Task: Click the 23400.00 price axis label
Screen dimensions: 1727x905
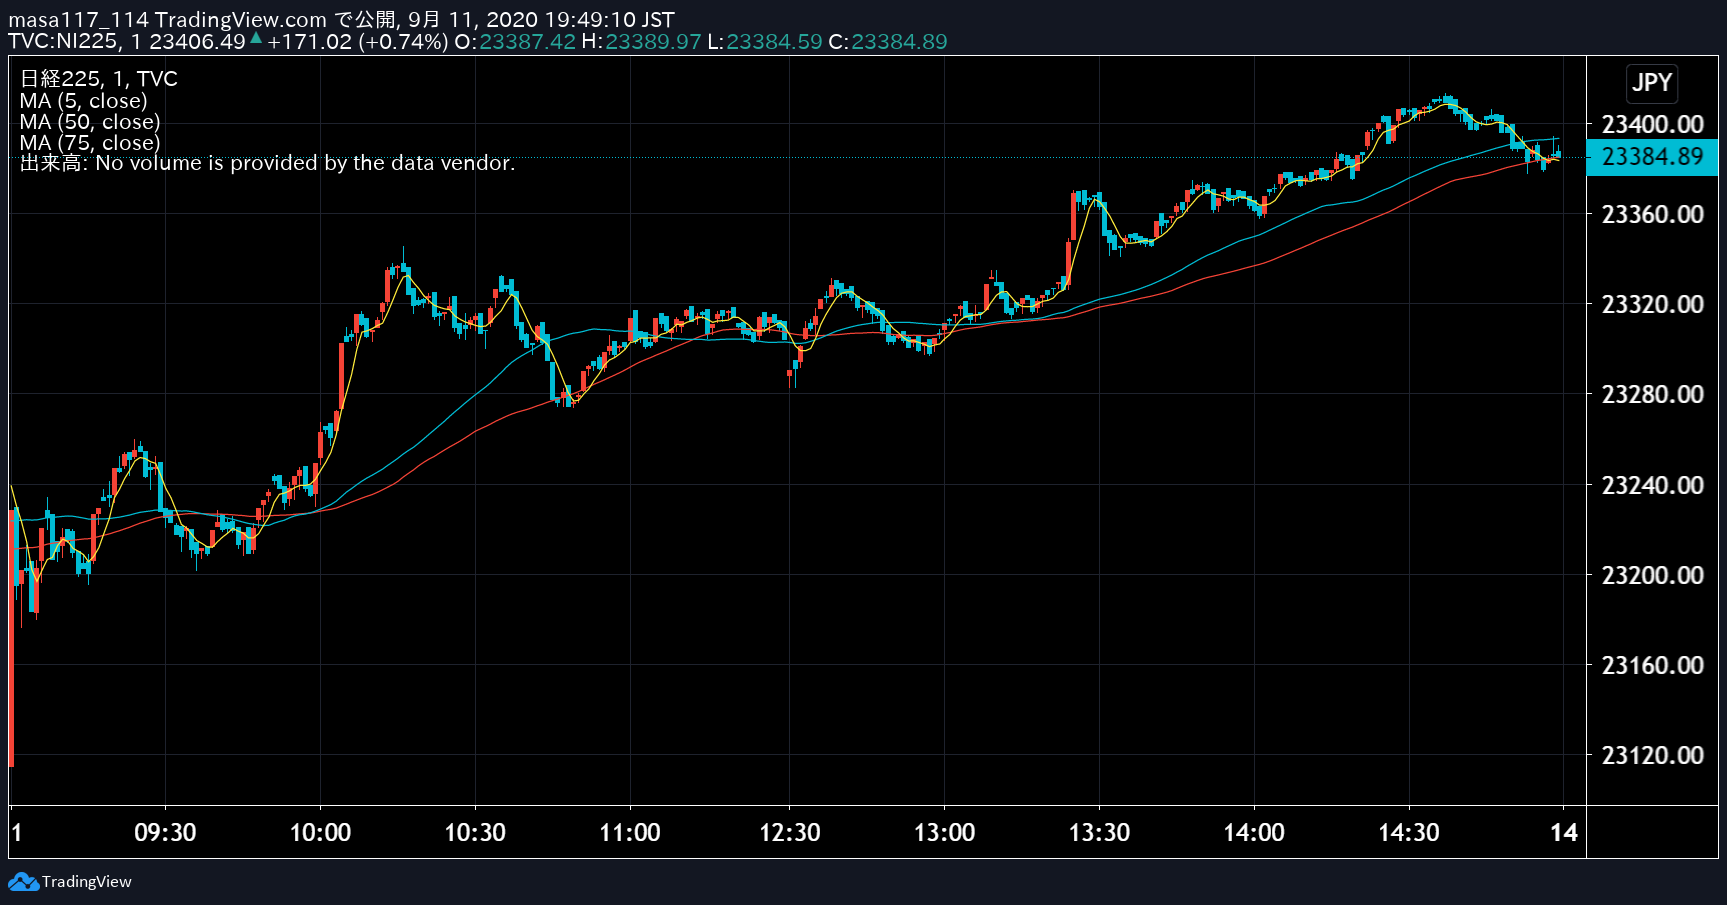Action: tap(1652, 124)
